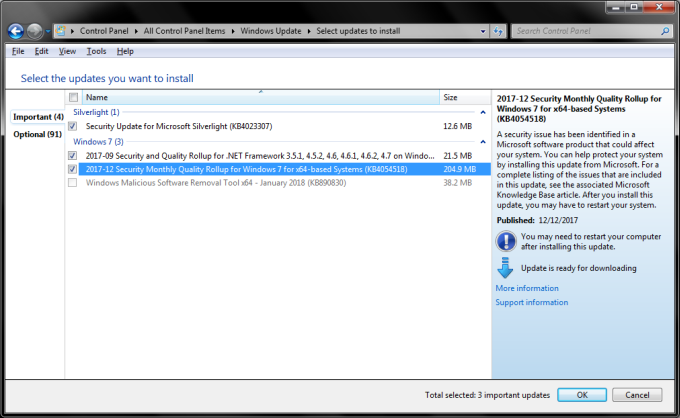Minimize the Windows Update window
Image resolution: width=680 pixels, height=418 pixels.
pos(615,7)
